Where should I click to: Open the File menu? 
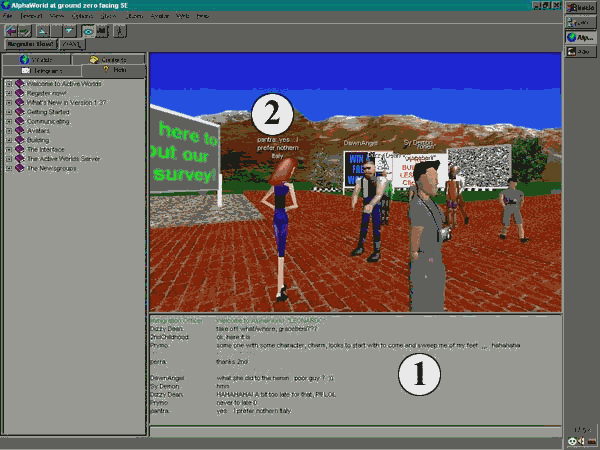click(9, 17)
